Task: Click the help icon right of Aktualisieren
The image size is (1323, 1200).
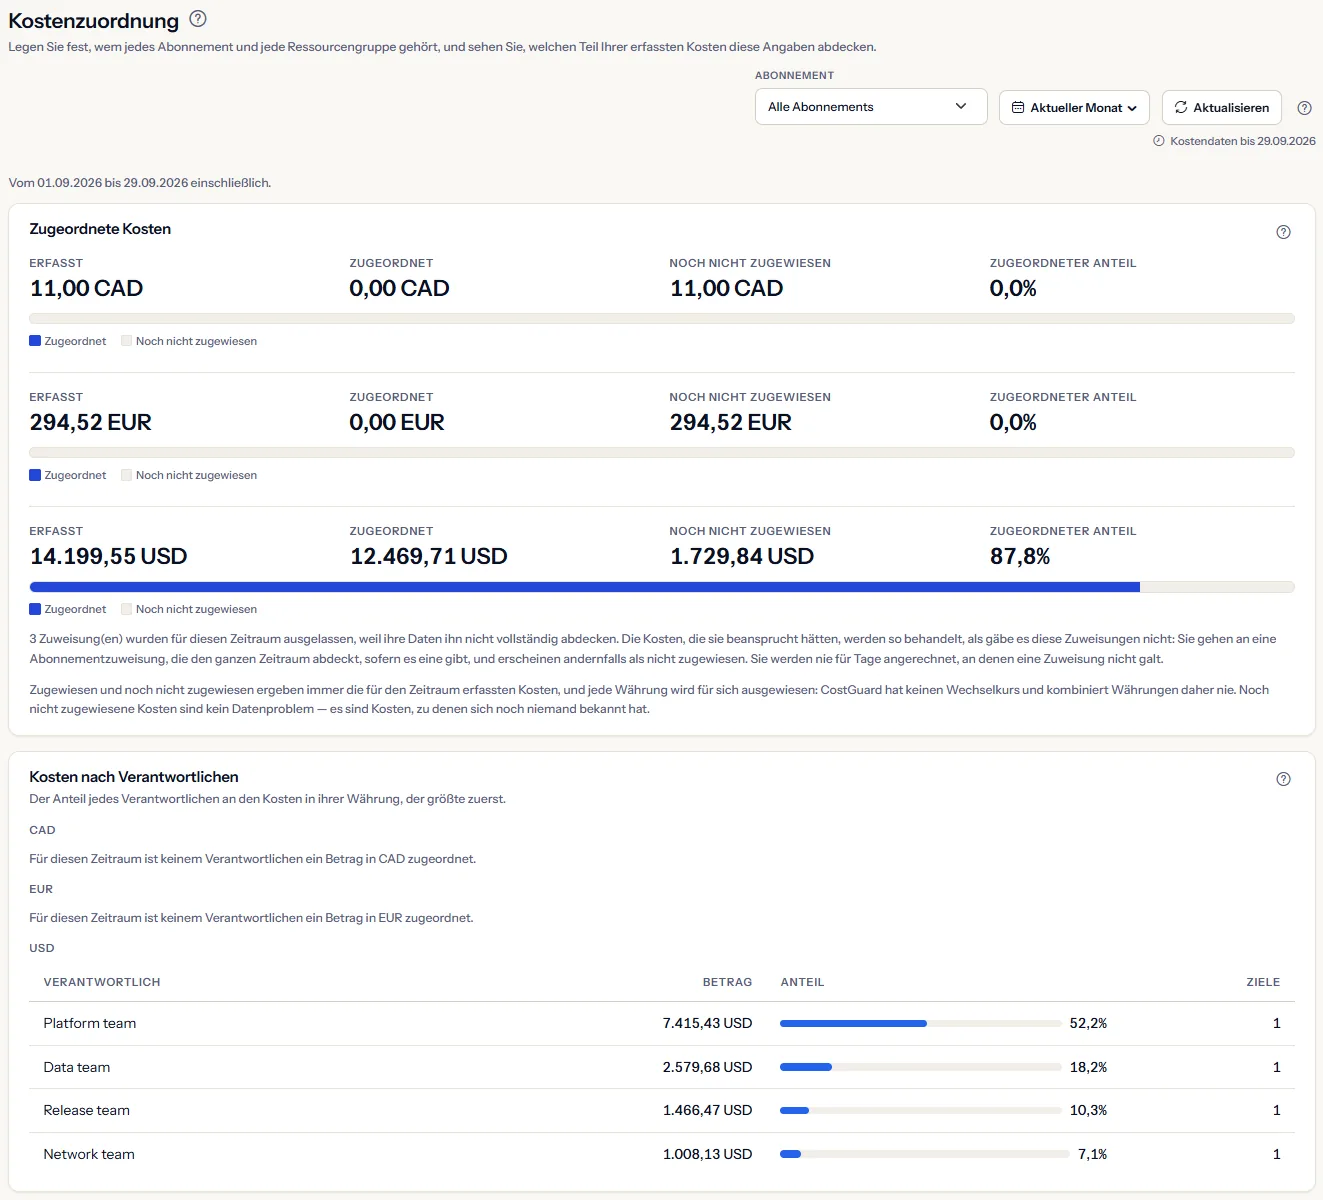Action: pyautogui.click(x=1304, y=108)
